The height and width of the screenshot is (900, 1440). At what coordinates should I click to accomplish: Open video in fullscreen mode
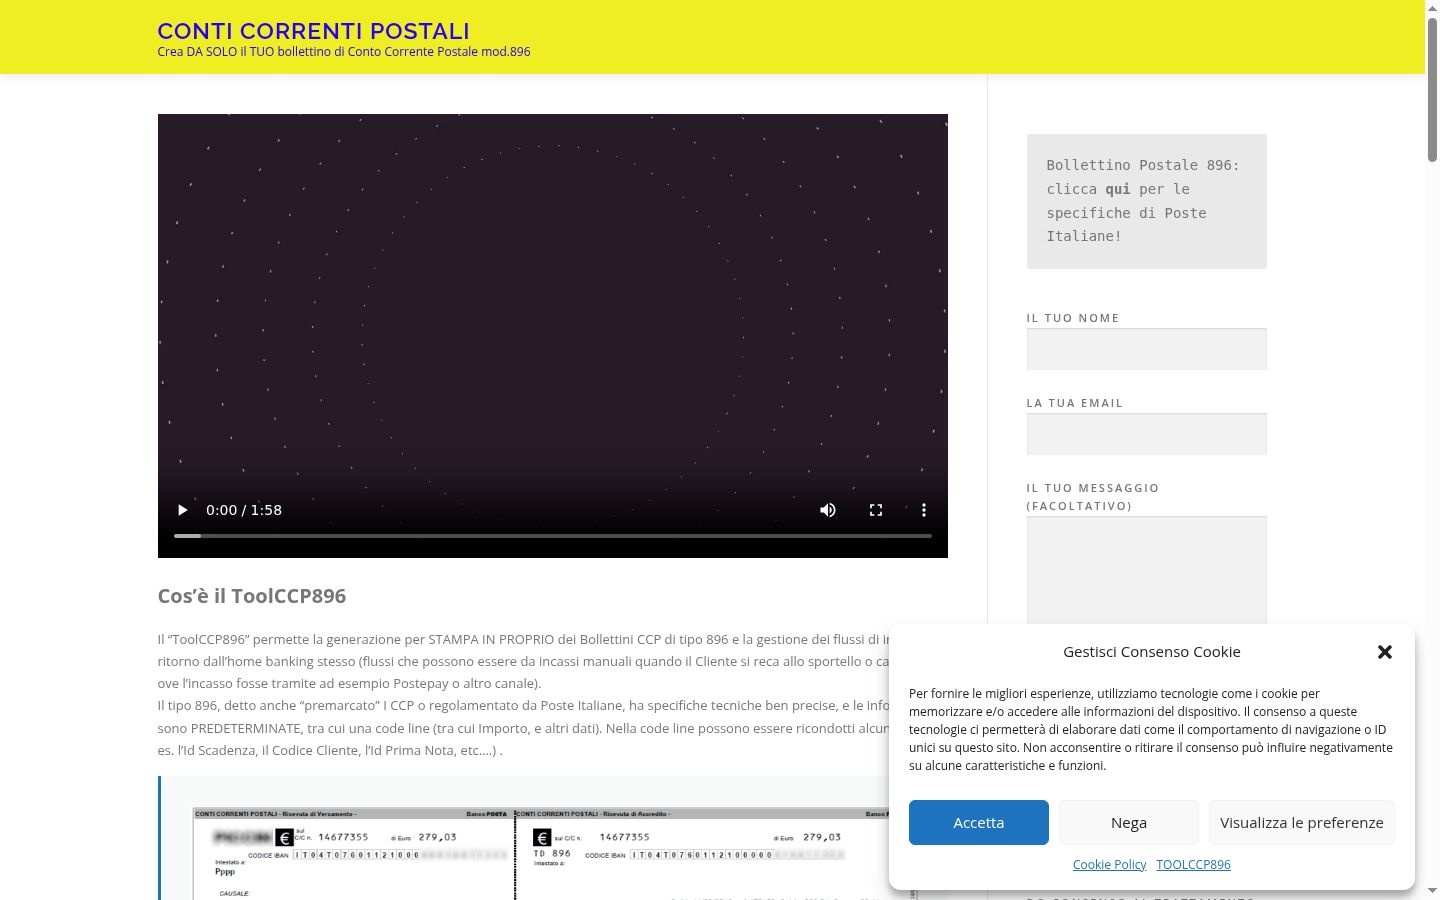876,510
